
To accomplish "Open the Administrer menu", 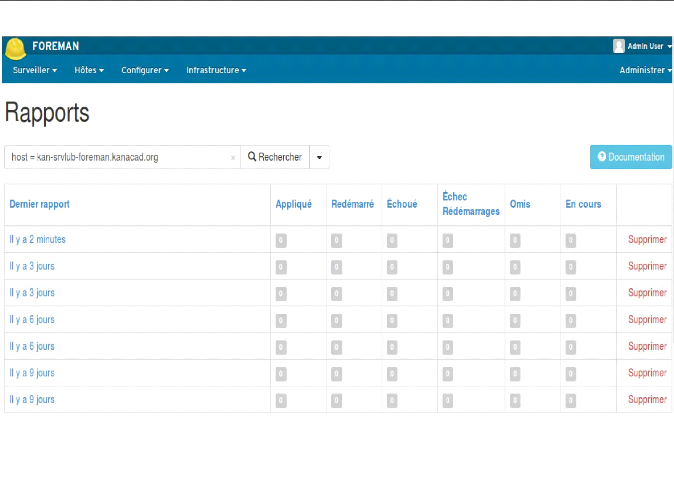I will point(645,71).
